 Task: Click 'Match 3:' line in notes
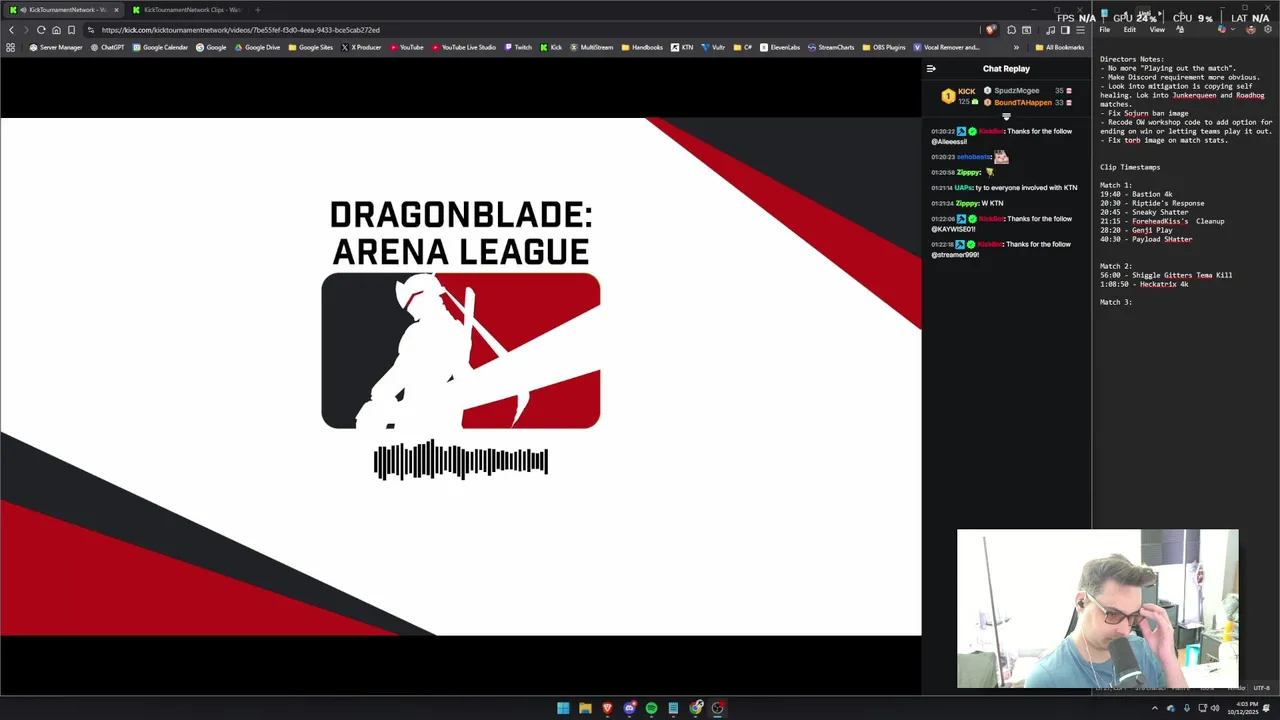click(x=1116, y=302)
